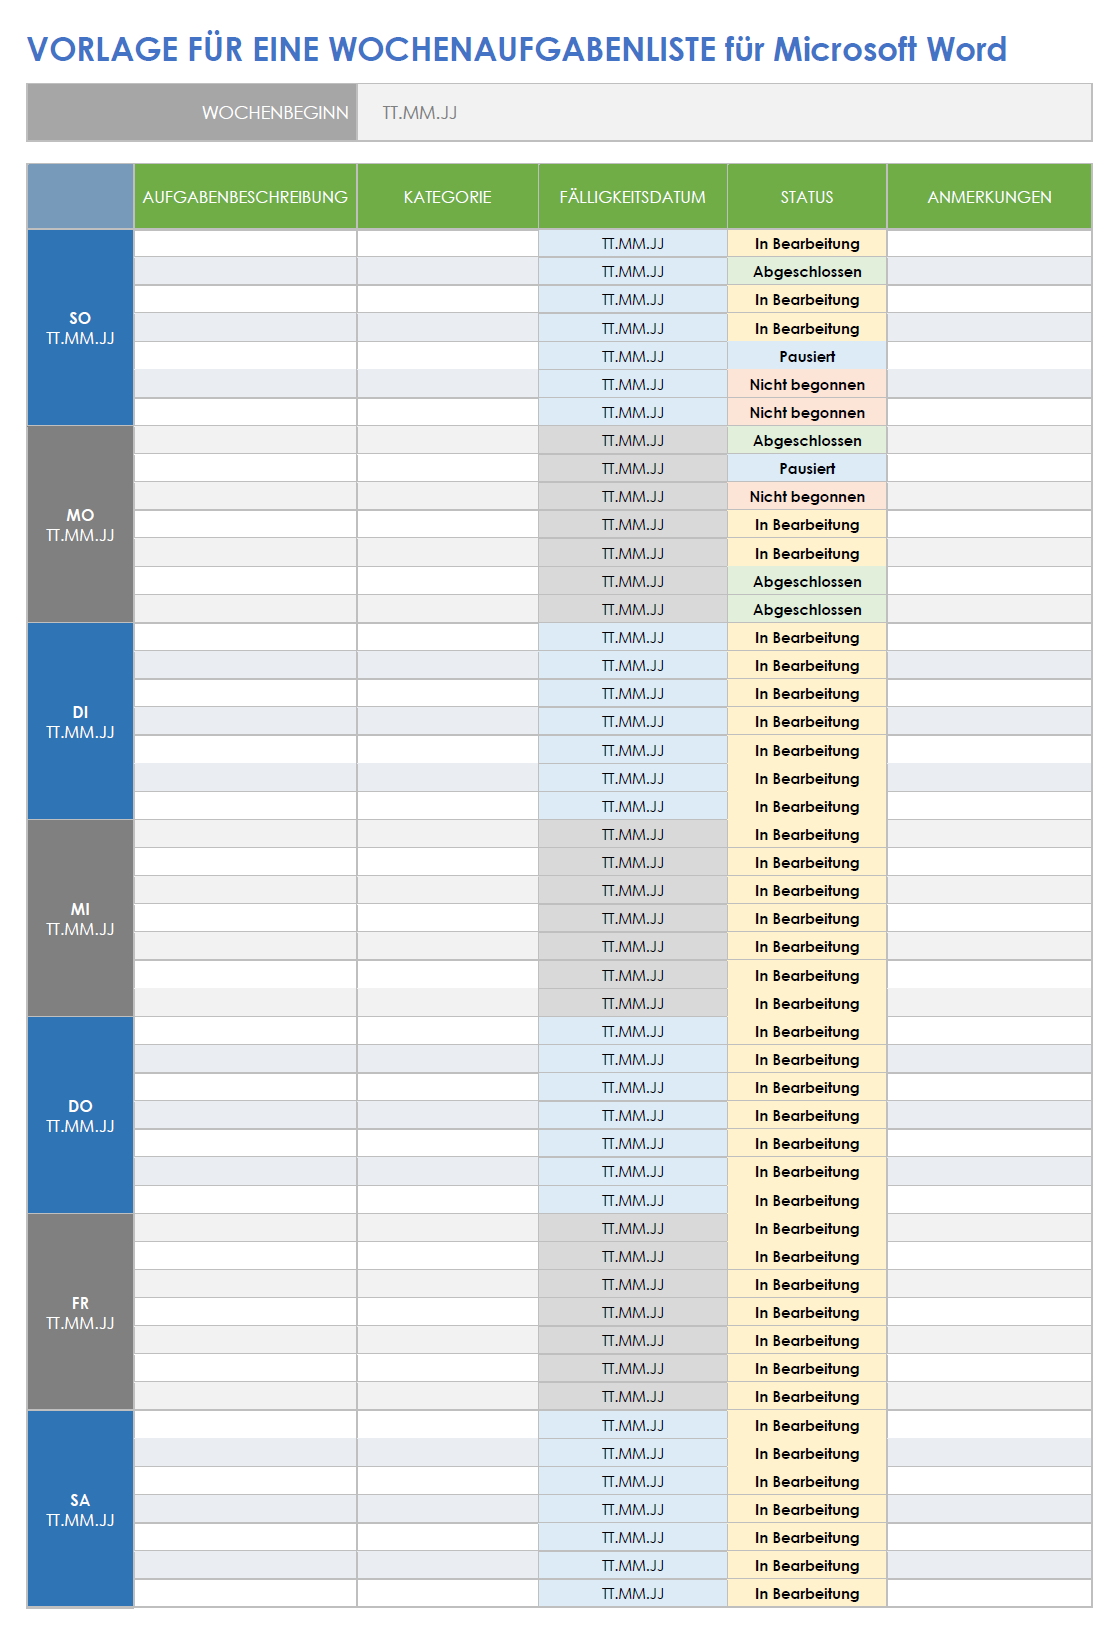The width and height of the screenshot is (1115, 1638).
Task: Select the ANMERKUNGEN column header
Action: (989, 197)
